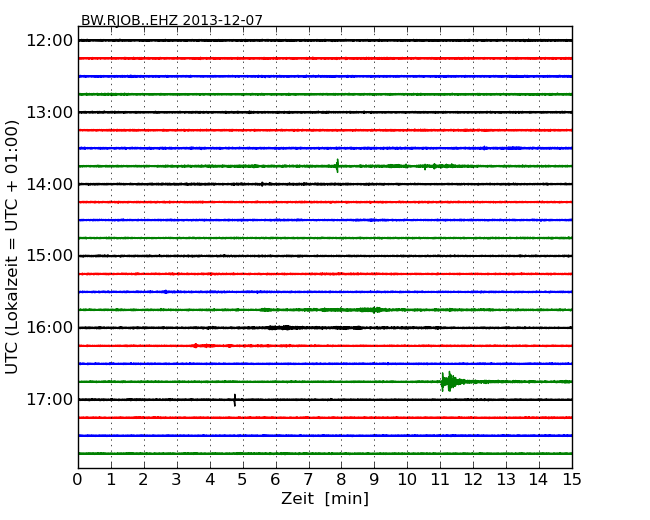Image resolution: width=650 pixels, height=520 pixels.
Task: Click the large seismic event on green 16:45 trace
Action: tap(451, 381)
